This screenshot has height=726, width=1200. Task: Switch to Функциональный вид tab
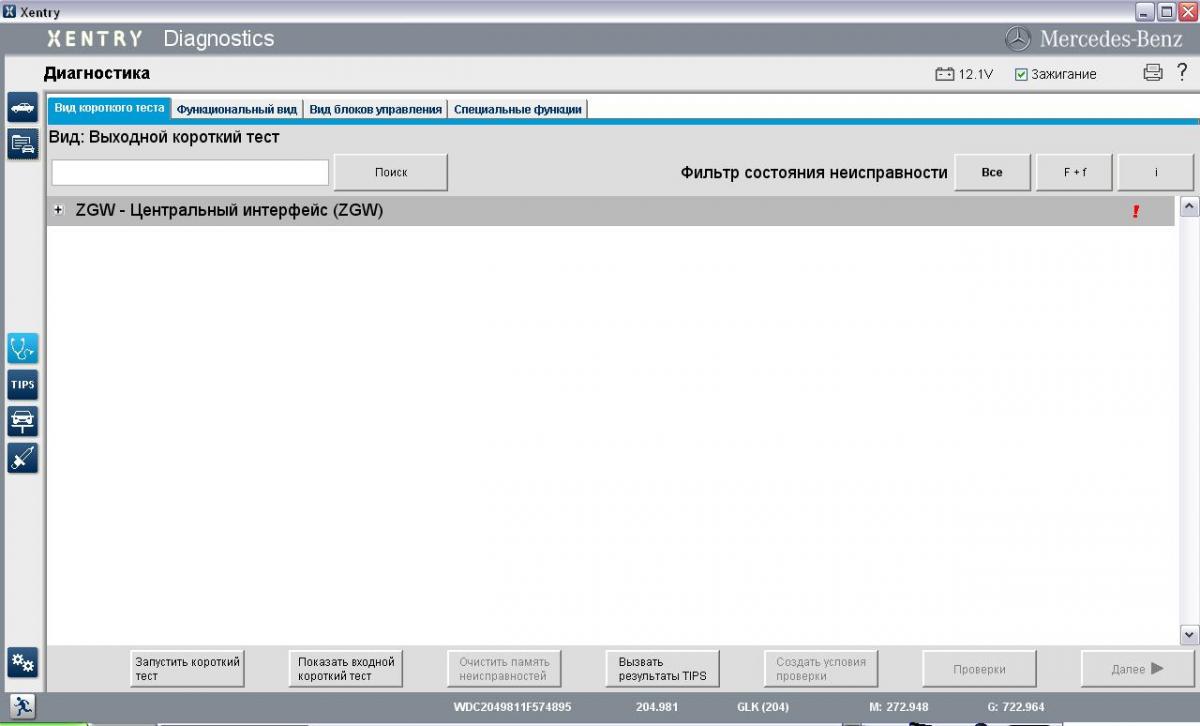pyautogui.click(x=237, y=109)
